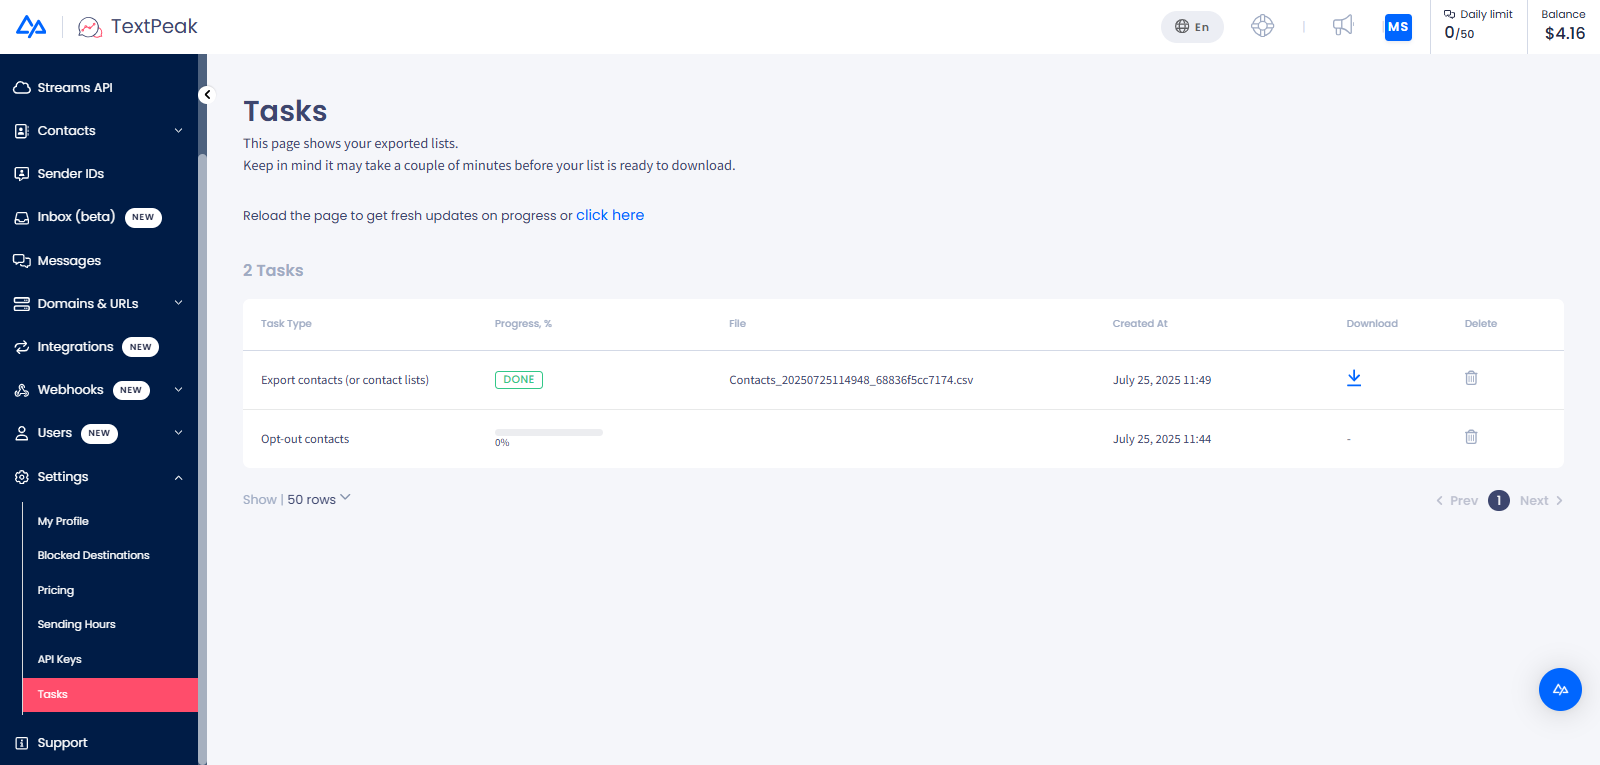
Task: Expand the Domains & URLs chevron
Action: tap(178, 303)
